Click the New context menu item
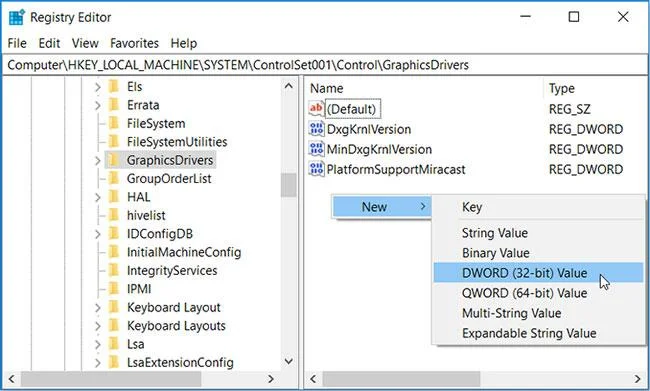This screenshot has height=391, width=650. pos(382,206)
